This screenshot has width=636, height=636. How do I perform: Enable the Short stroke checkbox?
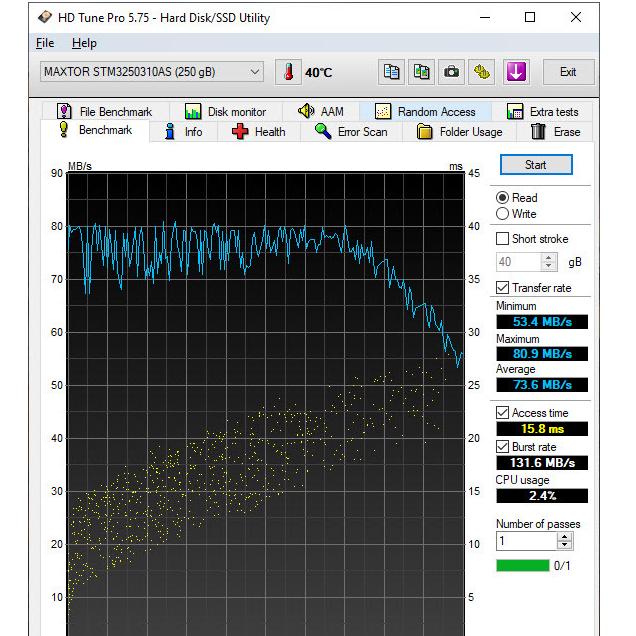pos(503,239)
